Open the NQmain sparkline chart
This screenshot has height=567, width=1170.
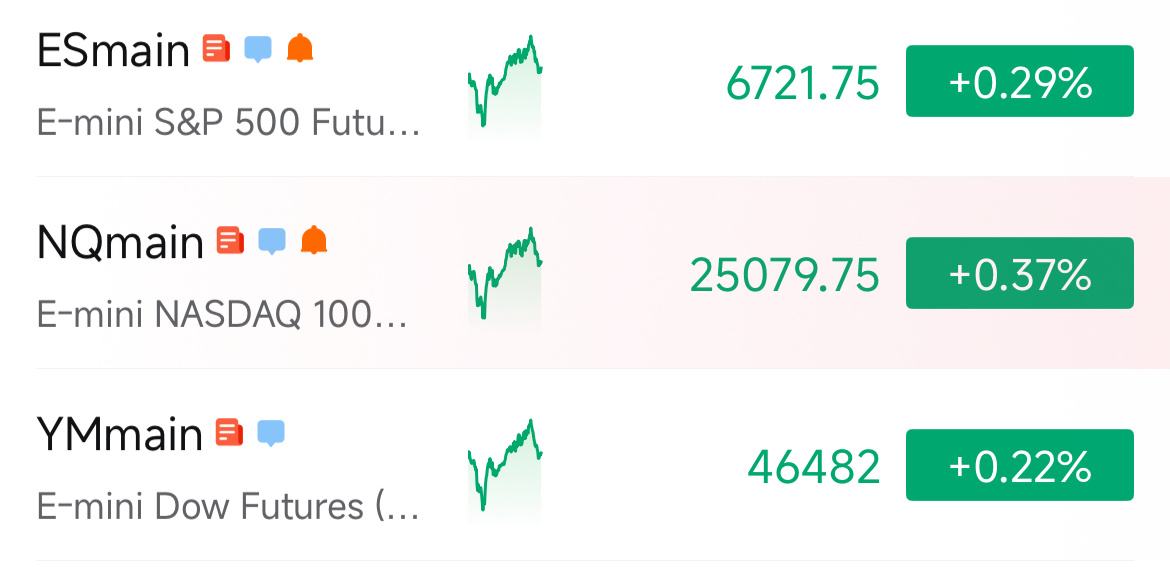(x=505, y=277)
